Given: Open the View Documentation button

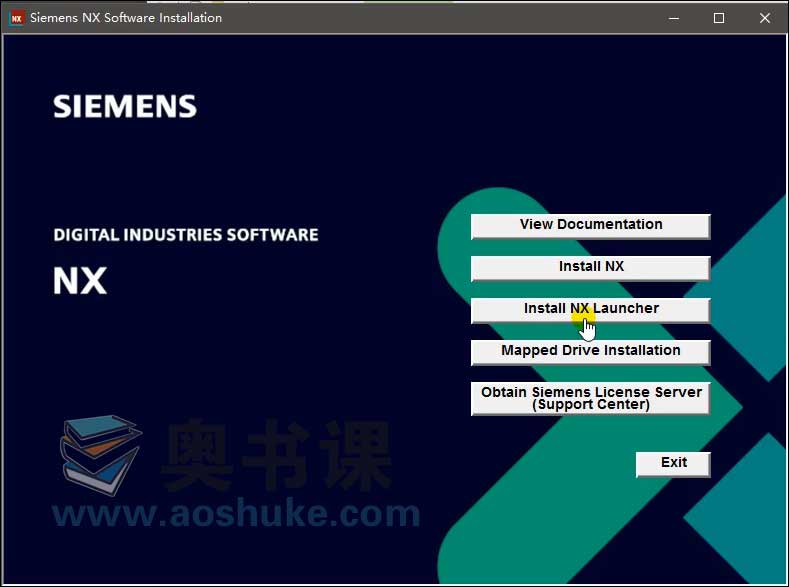Looking at the screenshot, I should (x=590, y=226).
